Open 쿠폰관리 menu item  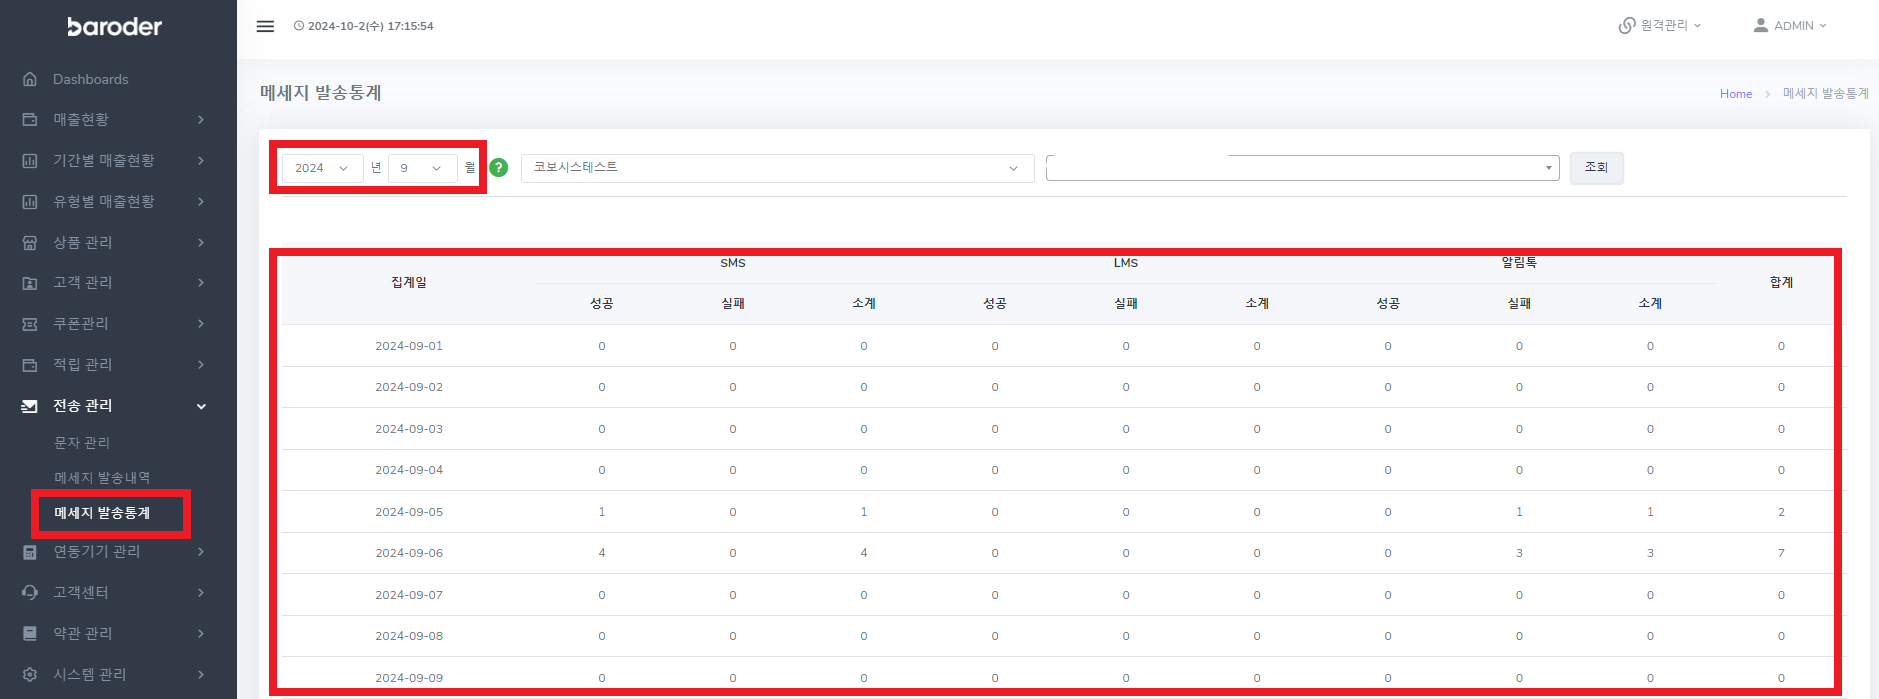(81, 324)
